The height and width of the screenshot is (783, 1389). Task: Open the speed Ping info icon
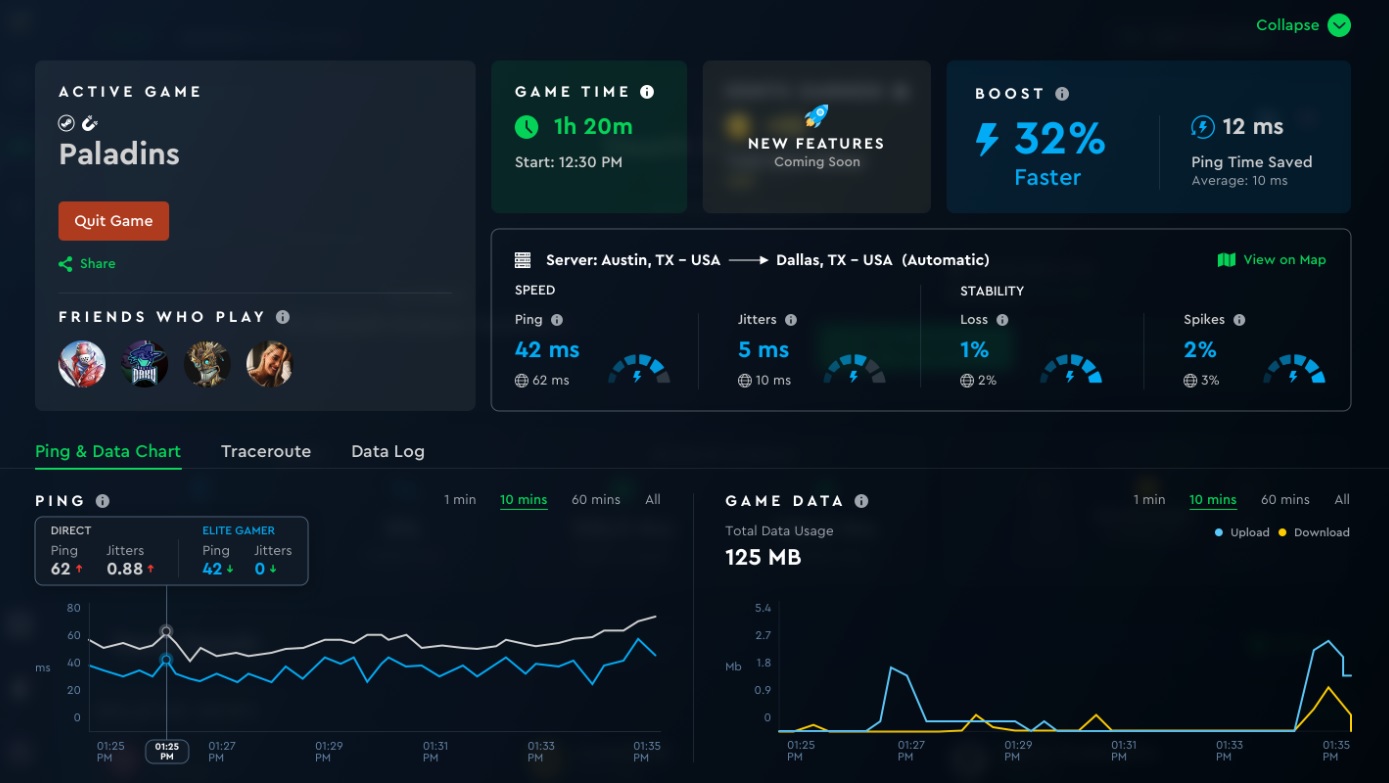pyautogui.click(x=557, y=320)
